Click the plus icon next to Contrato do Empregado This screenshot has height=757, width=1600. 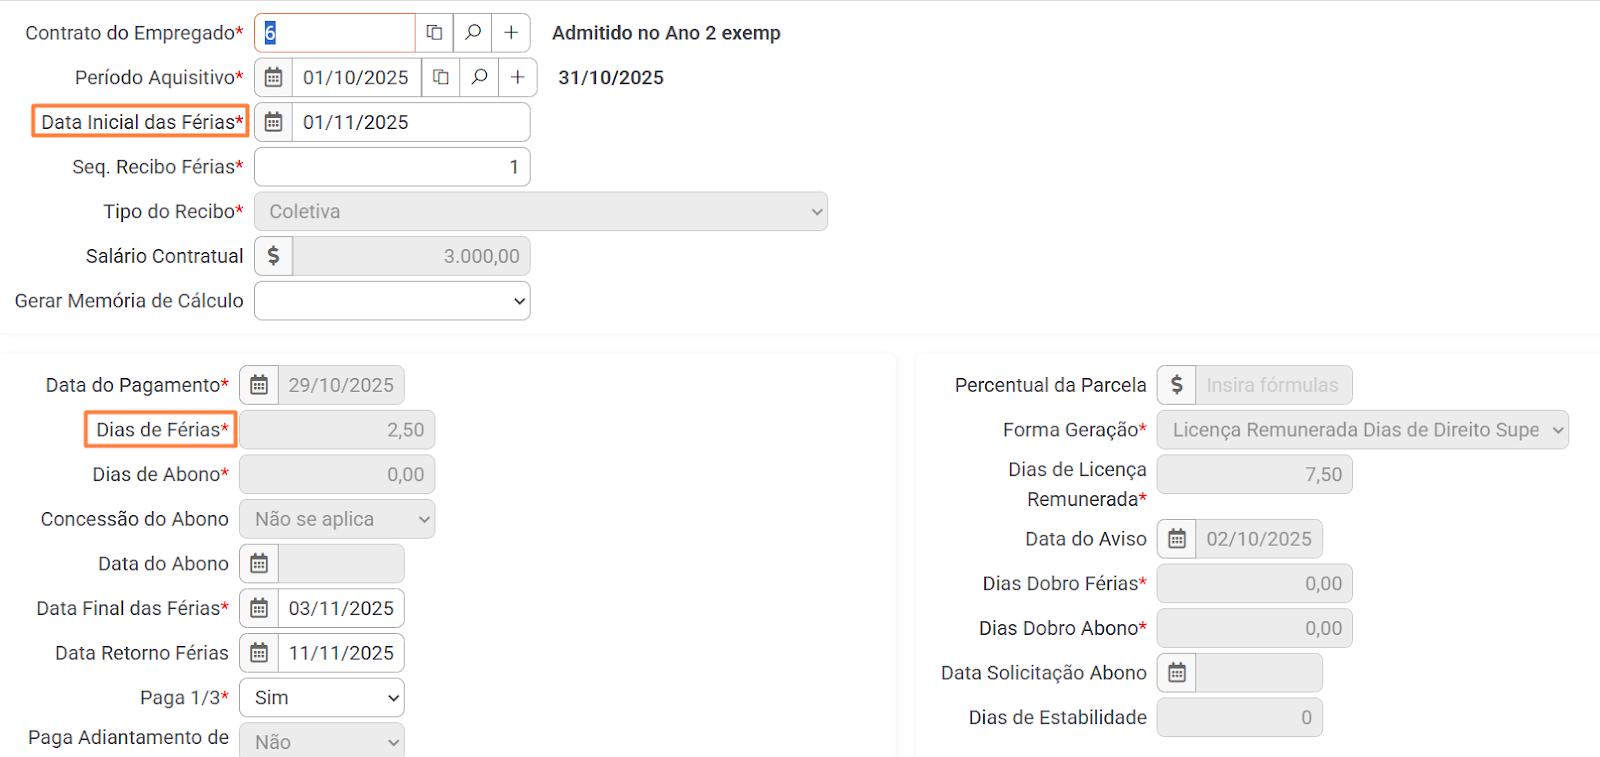pyautogui.click(x=511, y=33)
